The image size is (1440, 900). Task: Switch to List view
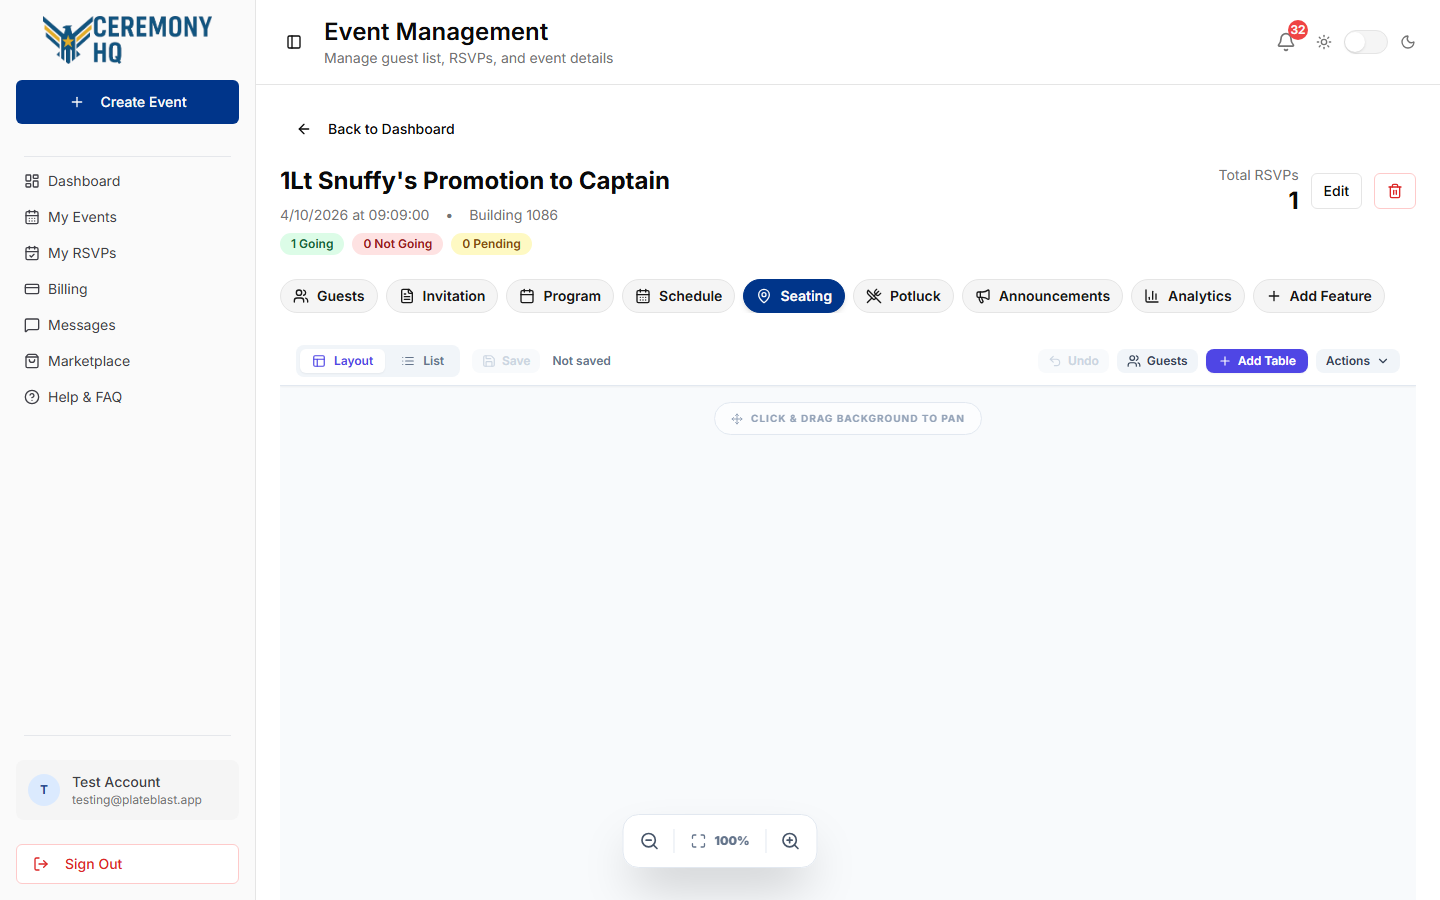(x=423, y=361)
